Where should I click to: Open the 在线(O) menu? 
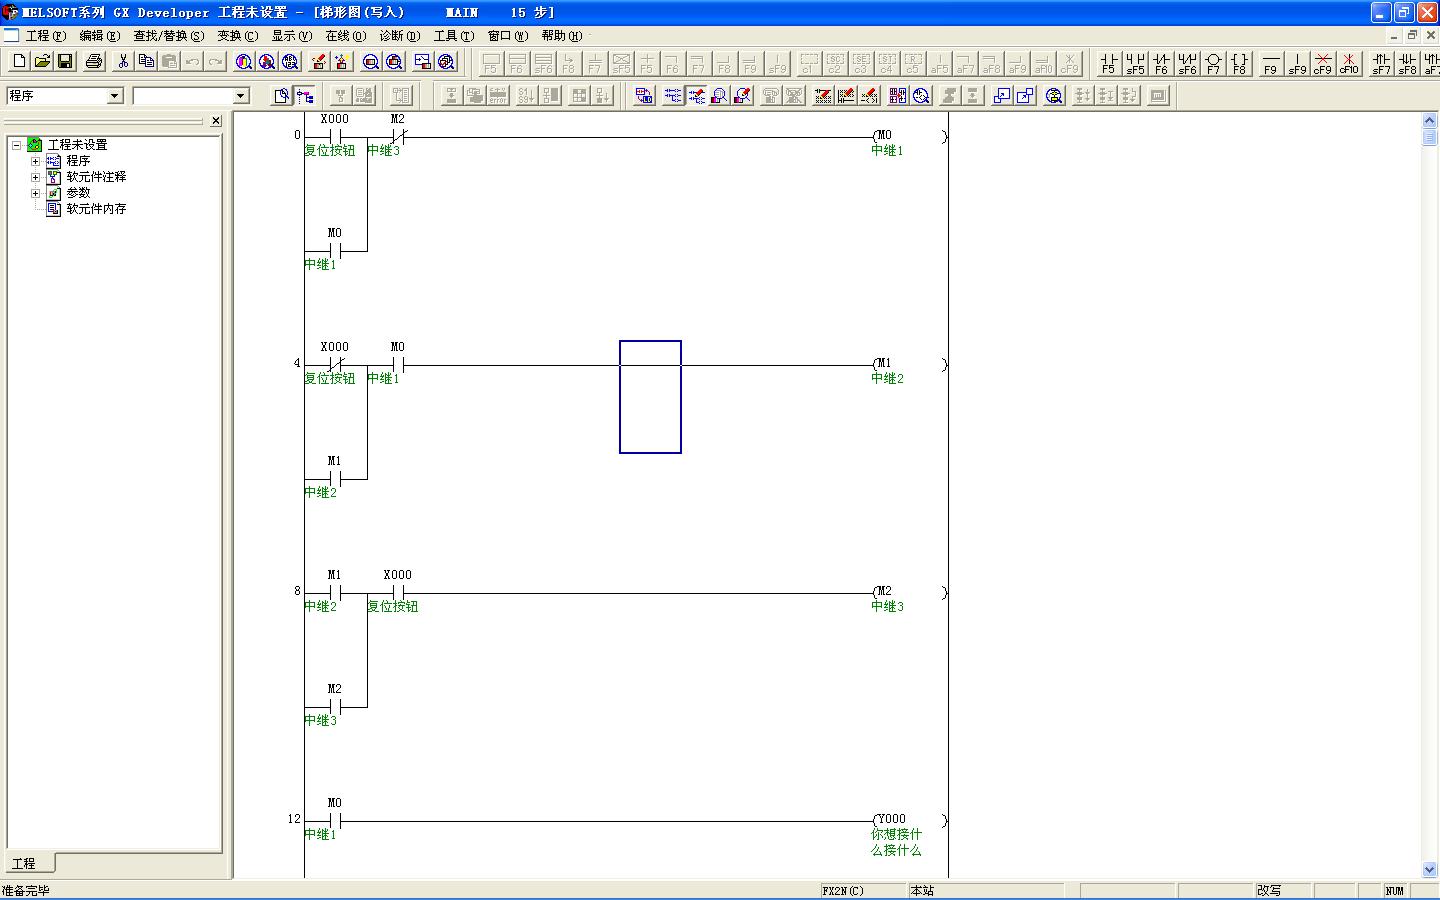tap(345, 36)
